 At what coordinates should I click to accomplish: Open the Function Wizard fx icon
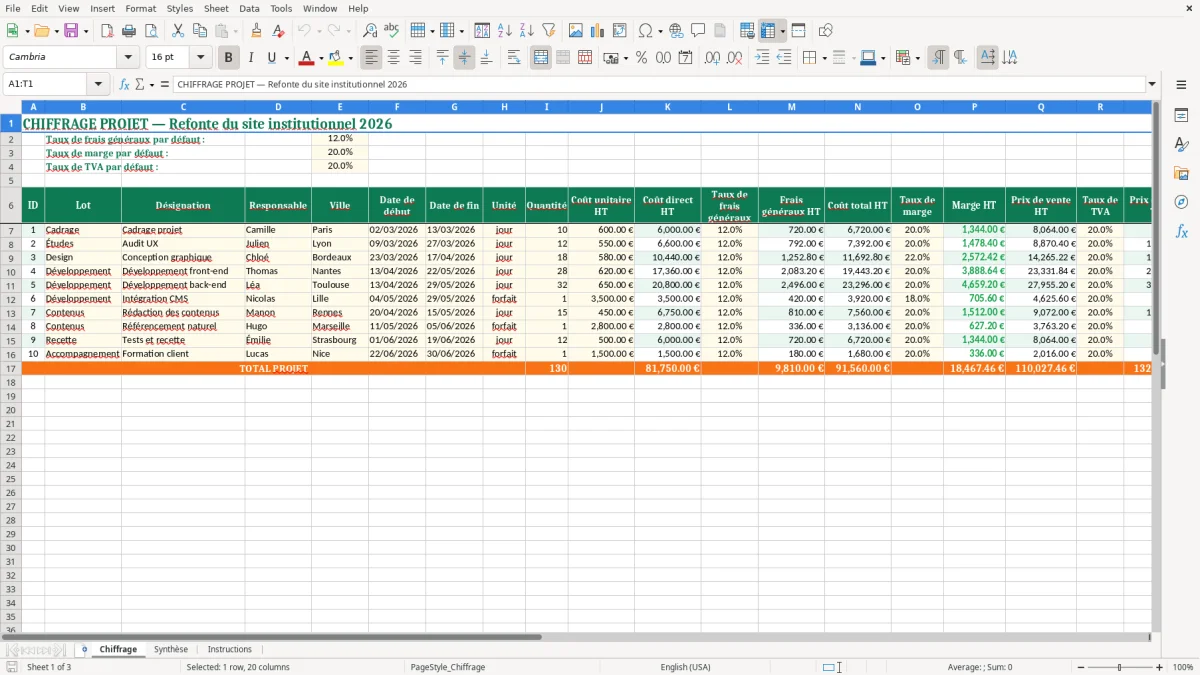click(x=125, y=84)
